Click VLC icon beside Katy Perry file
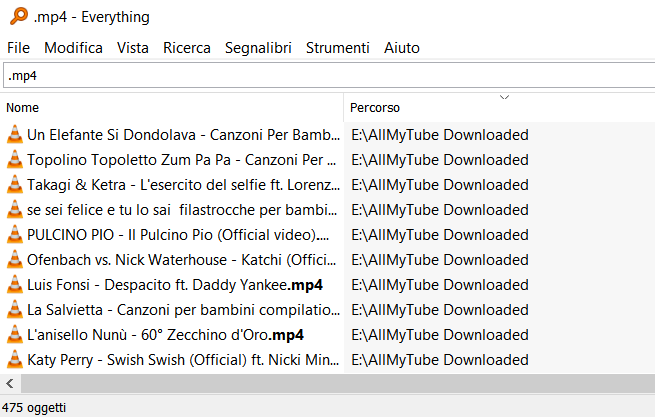The width and height of the screenshot is (655, 417). click(15, 360)
